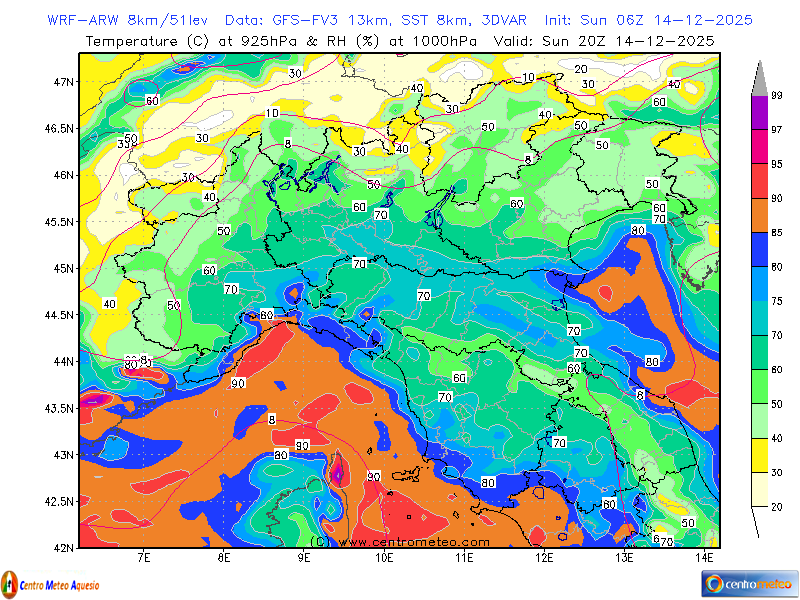Select the orange 85-90 legend swatch
This screenshot has width=800, height=600.
[x=759, y=214]
